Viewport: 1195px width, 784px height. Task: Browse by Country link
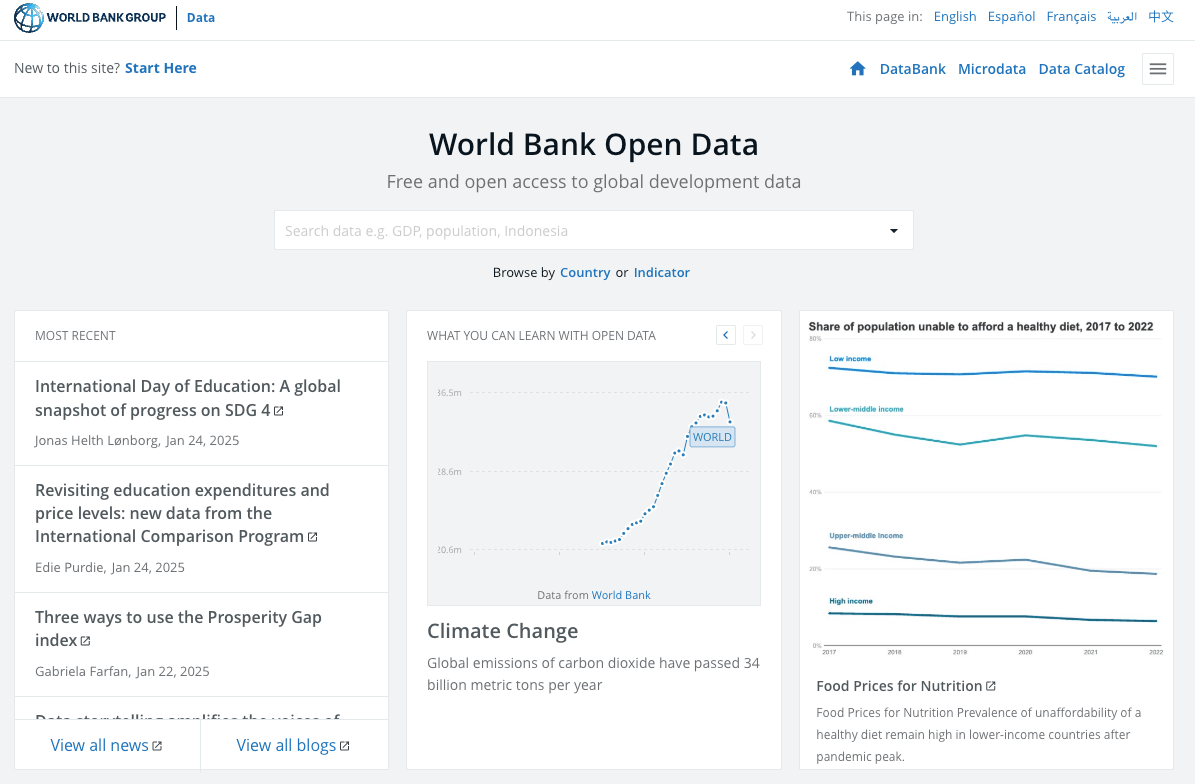(x=585, y=272)
